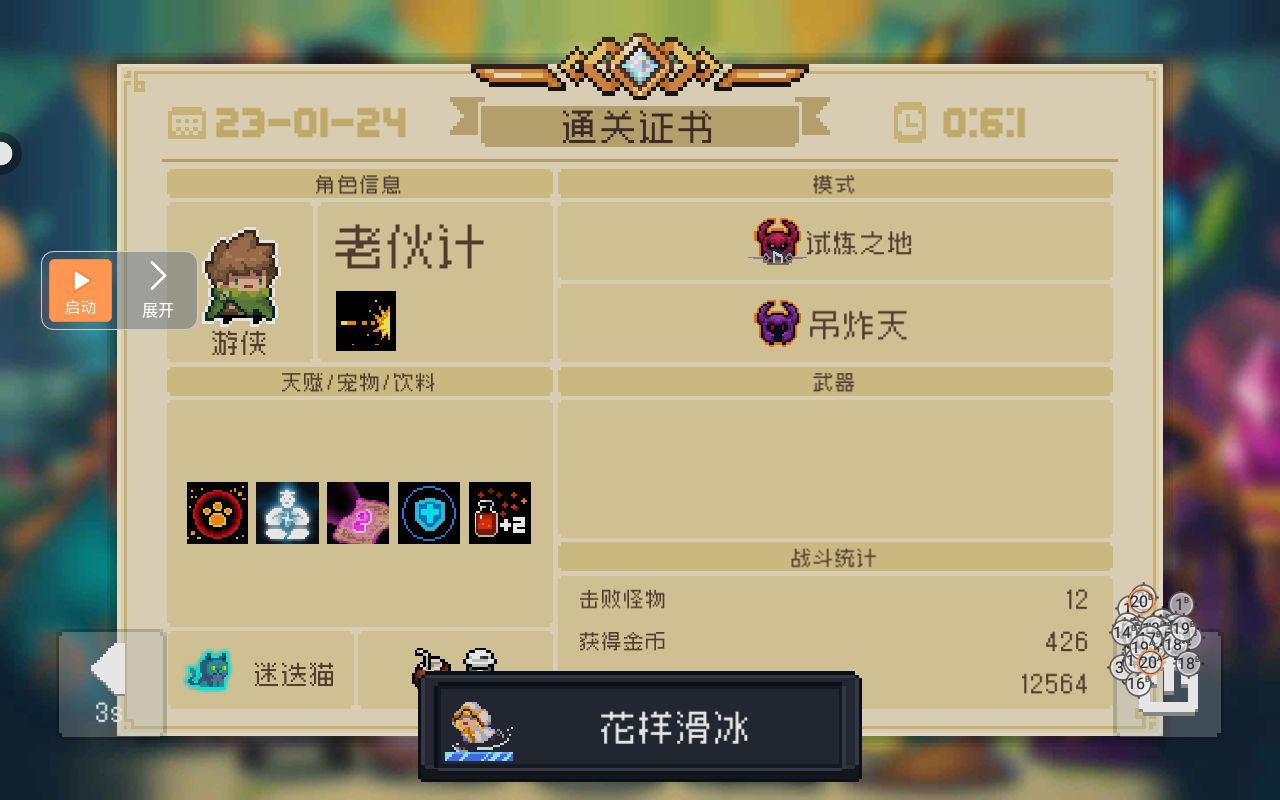Viewport: 1280px width, 800px height.
Task: Expand the side panel with 展开 arrow
Action: point(158,290)
